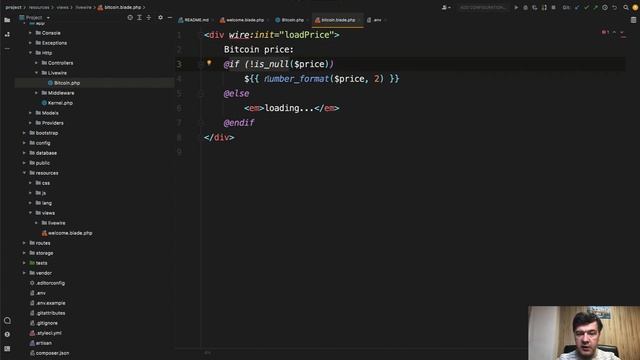Screen dimensions: 640x360
Task: Click the Git push arrow icon
Action: 596,7
